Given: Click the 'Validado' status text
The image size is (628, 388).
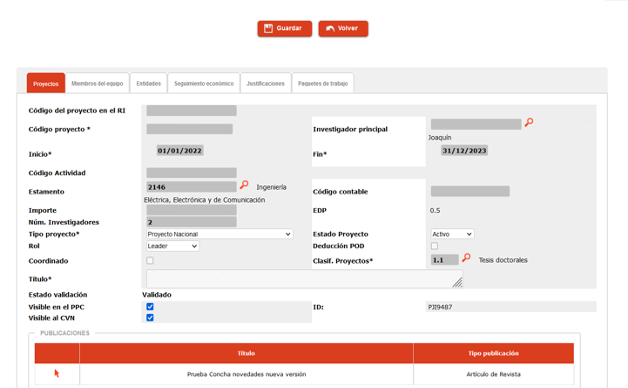Looking at the screenshot, I should point(157,295).
